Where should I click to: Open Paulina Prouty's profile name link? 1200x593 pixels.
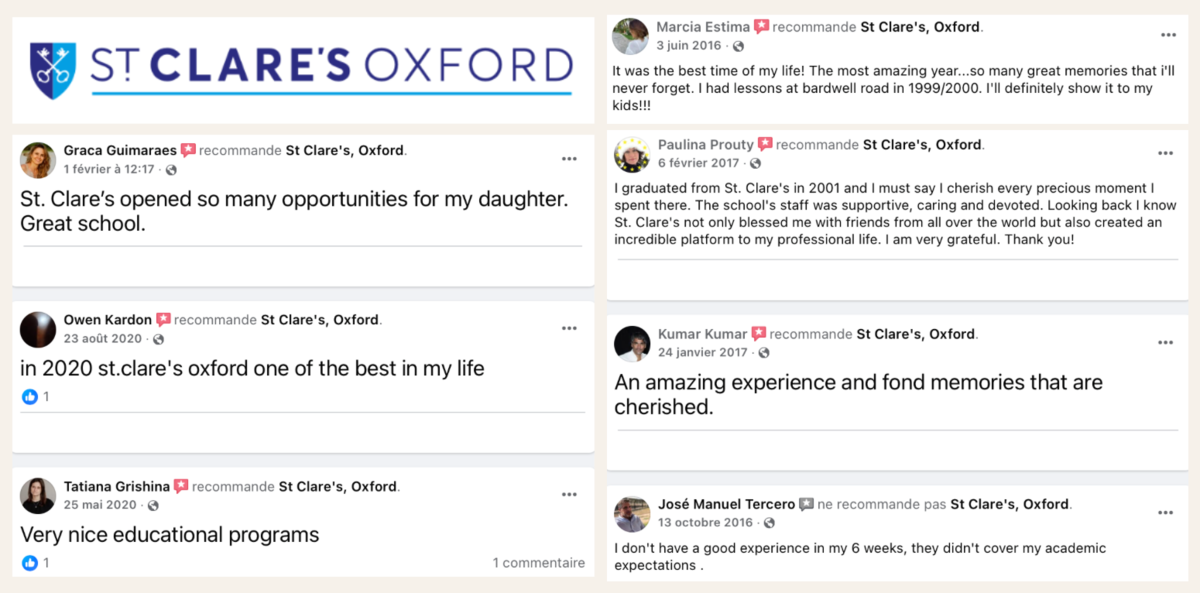(x=705, y=145)
